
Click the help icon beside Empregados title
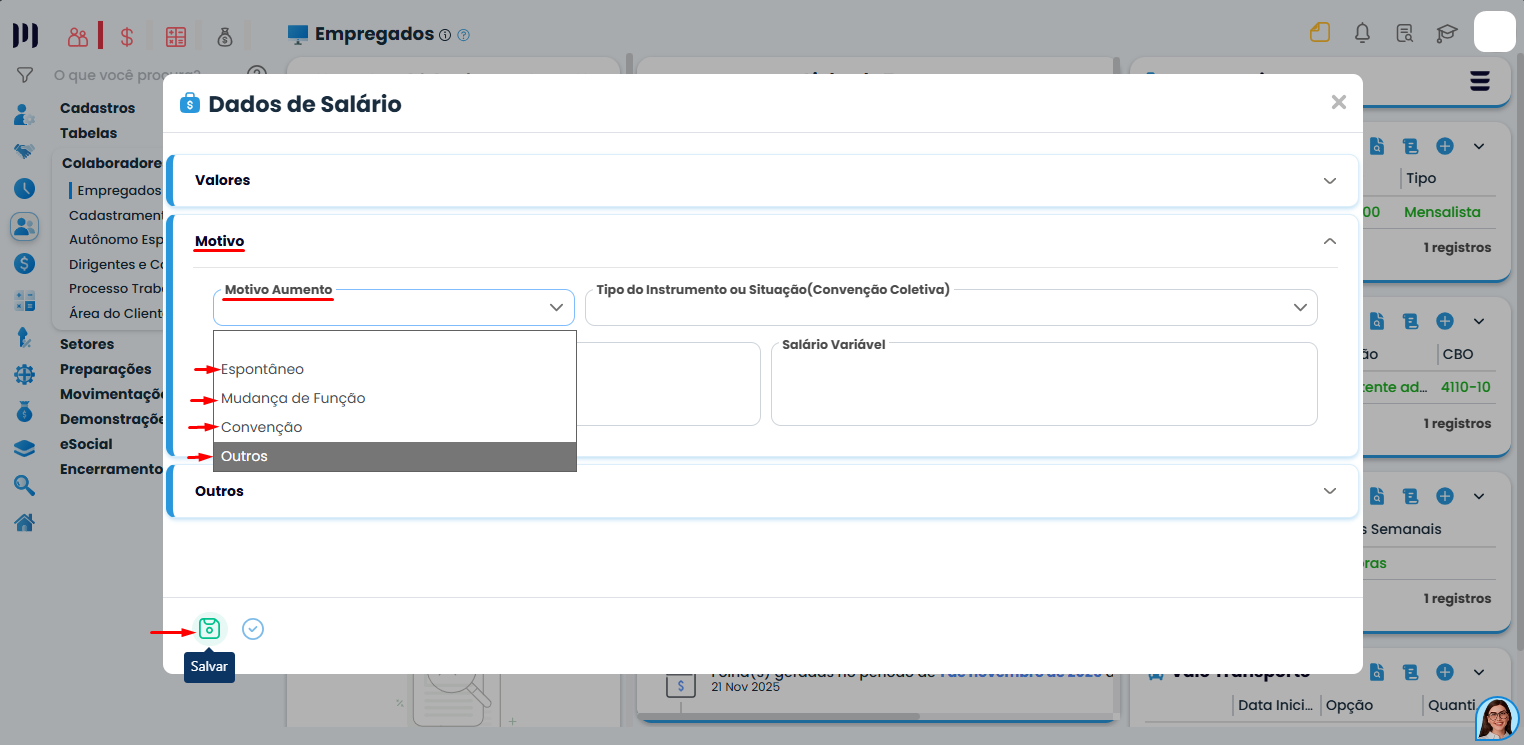pyautogui.click(x=463, y=35)
